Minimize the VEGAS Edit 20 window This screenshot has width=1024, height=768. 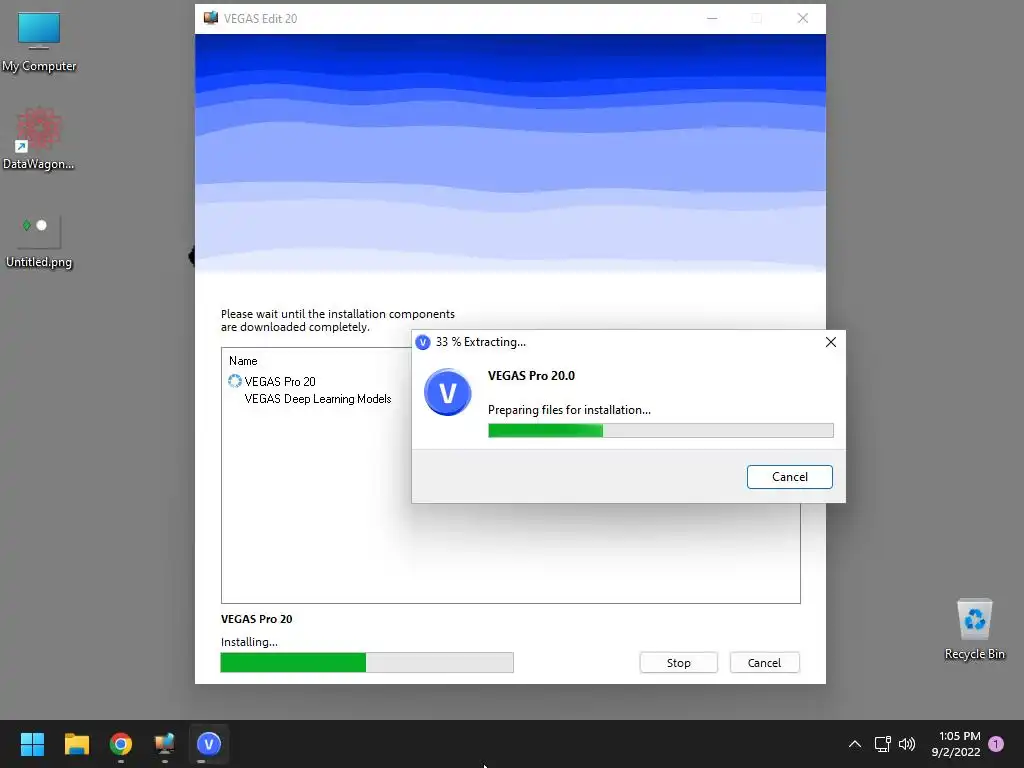(712, 18)
